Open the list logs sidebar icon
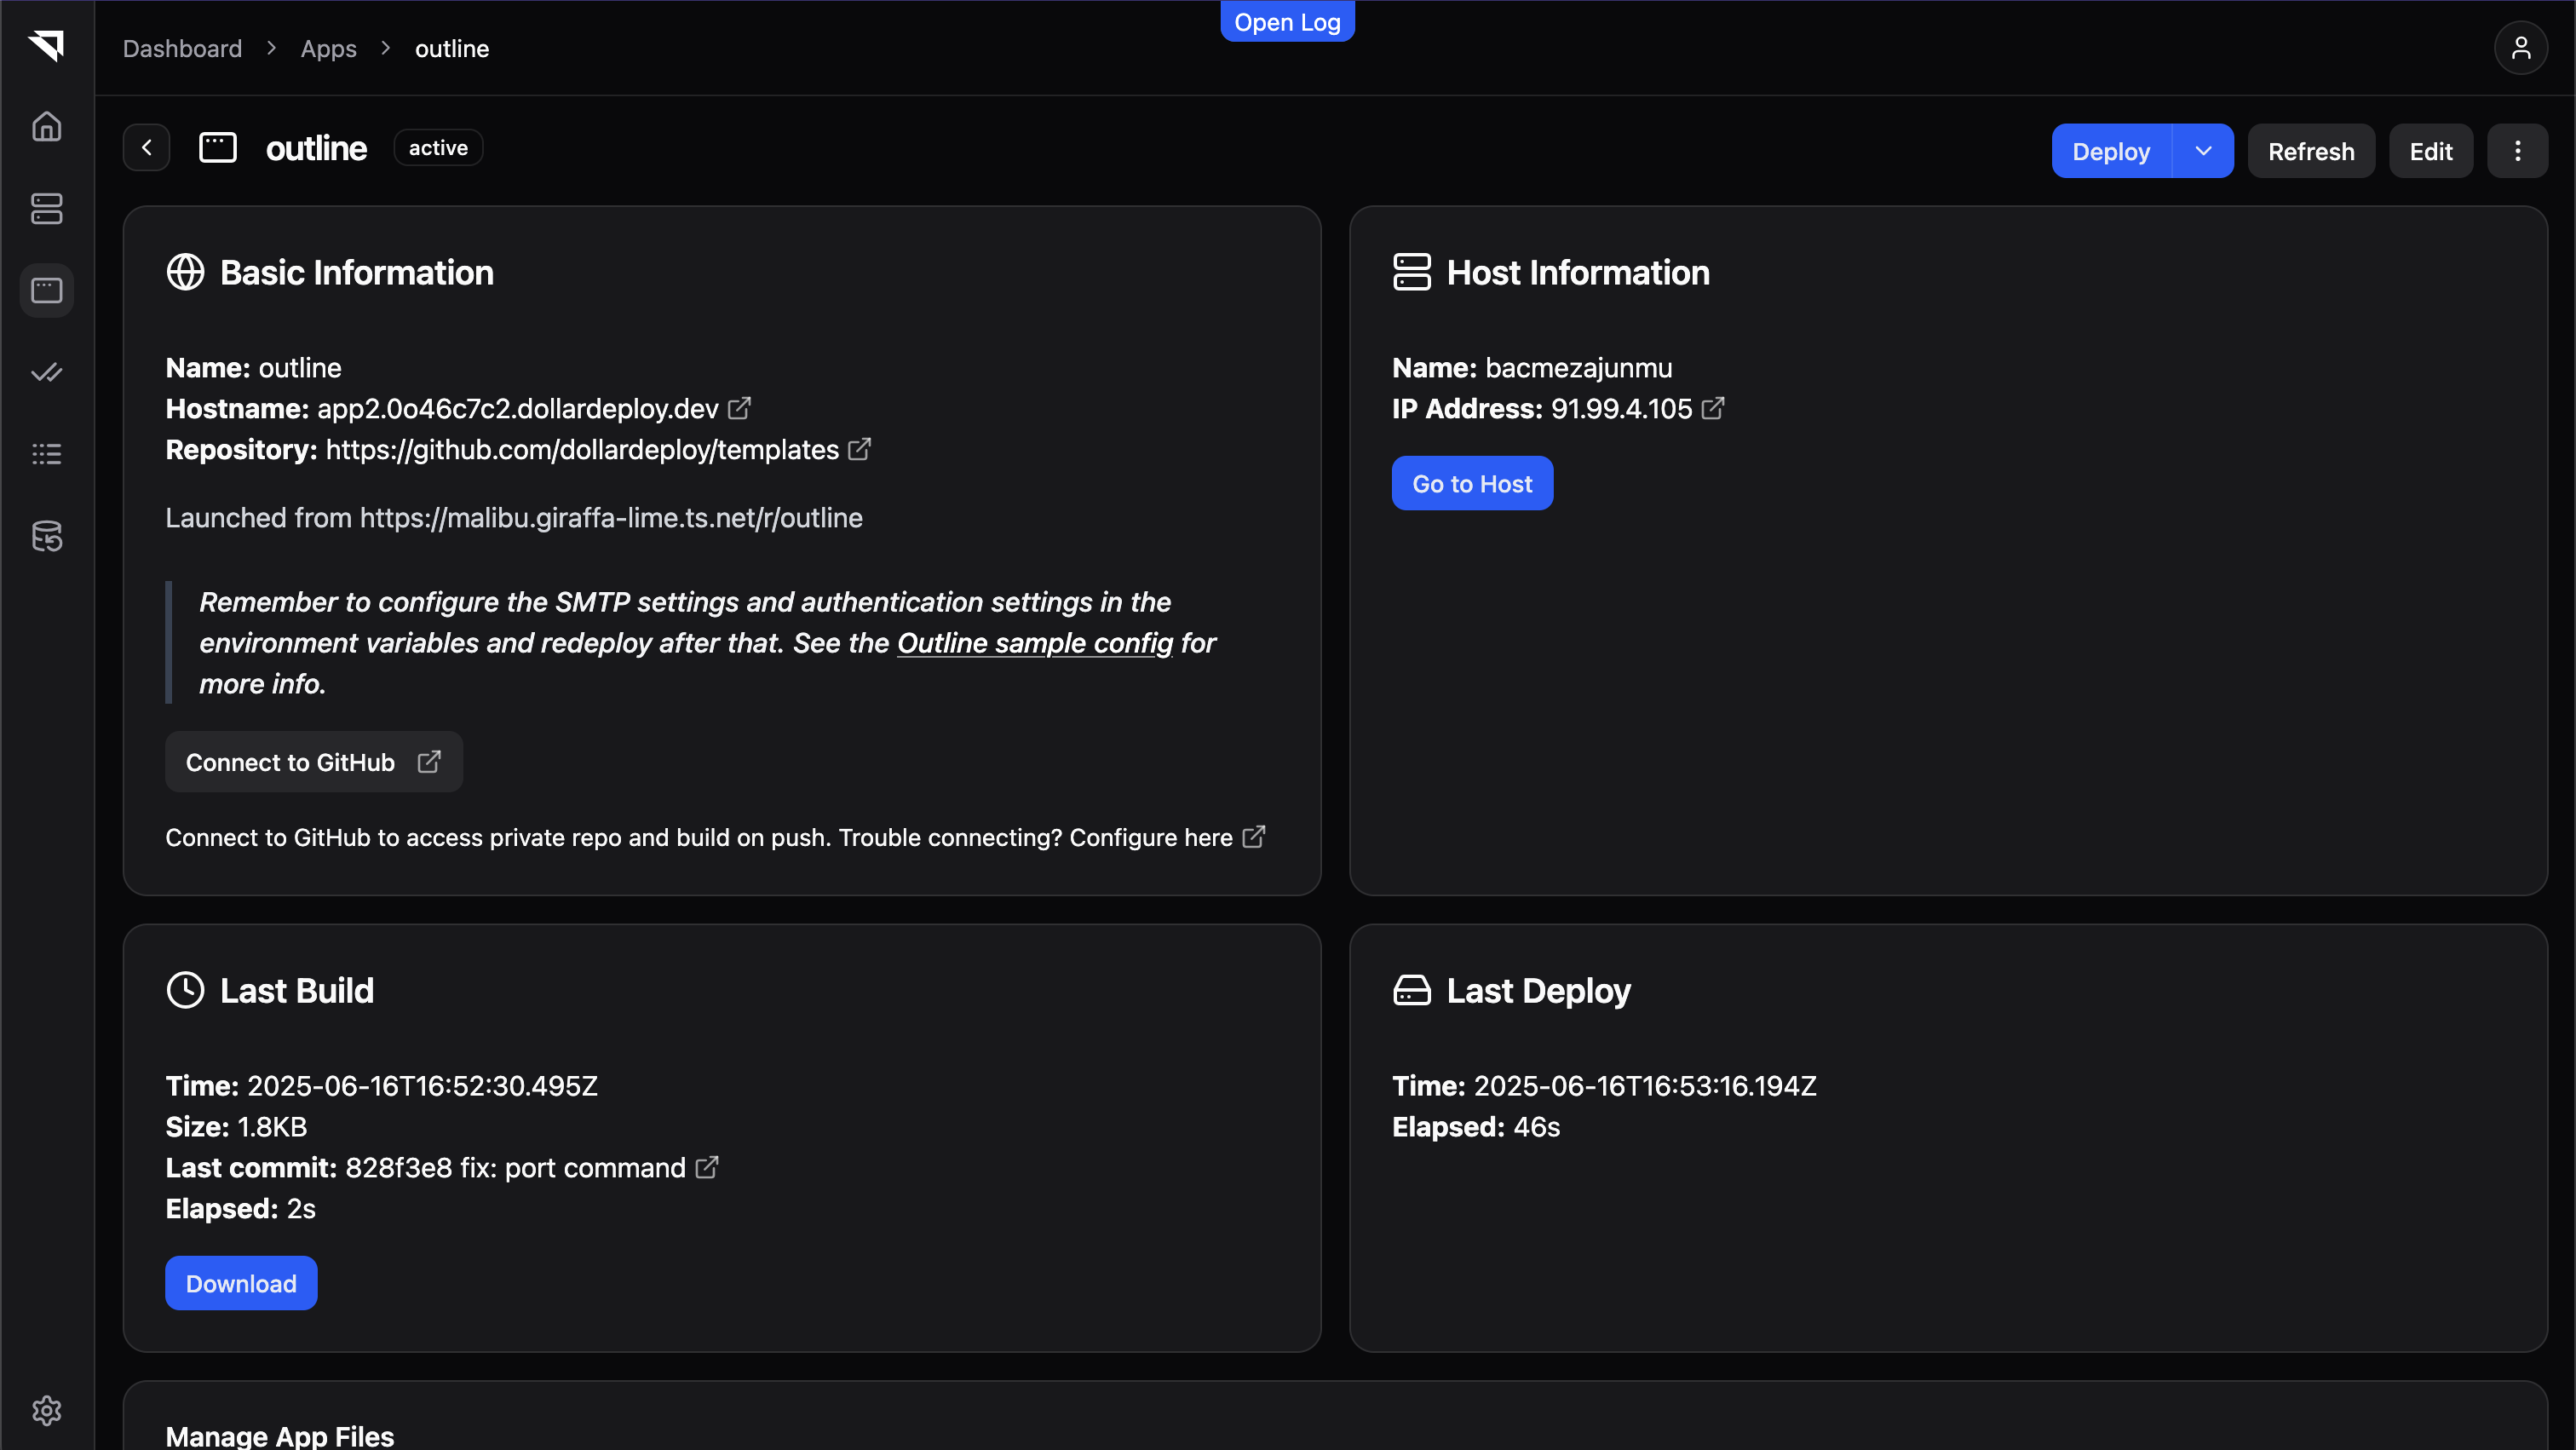Viewport: 2576px width, 1450px height. (46, 454)
